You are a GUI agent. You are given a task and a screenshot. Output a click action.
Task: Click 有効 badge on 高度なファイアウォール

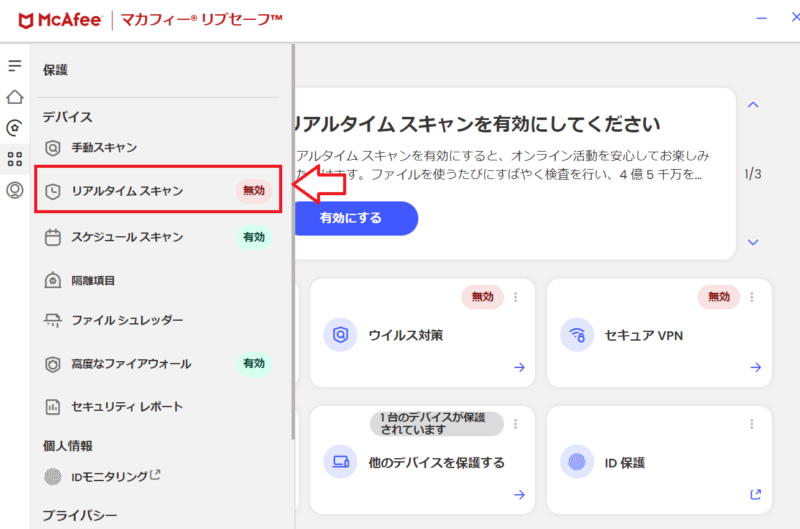coord(254,364)
